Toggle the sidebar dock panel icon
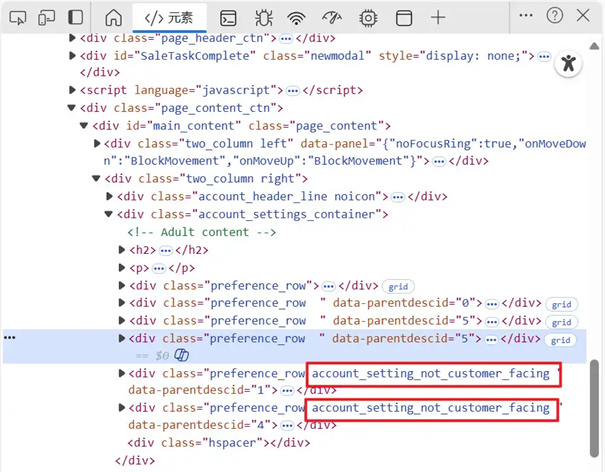 click(x=75, y=17)
